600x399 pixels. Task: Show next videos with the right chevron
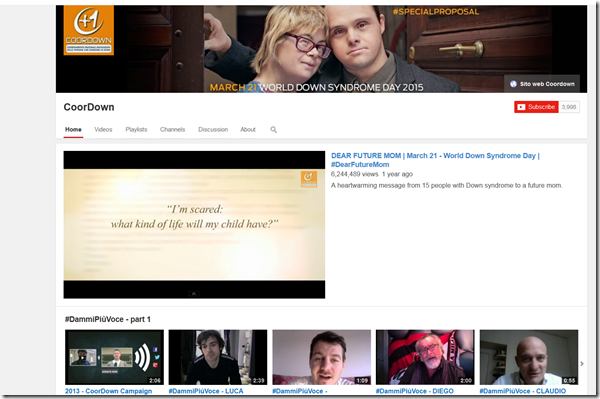click(582, 363)
